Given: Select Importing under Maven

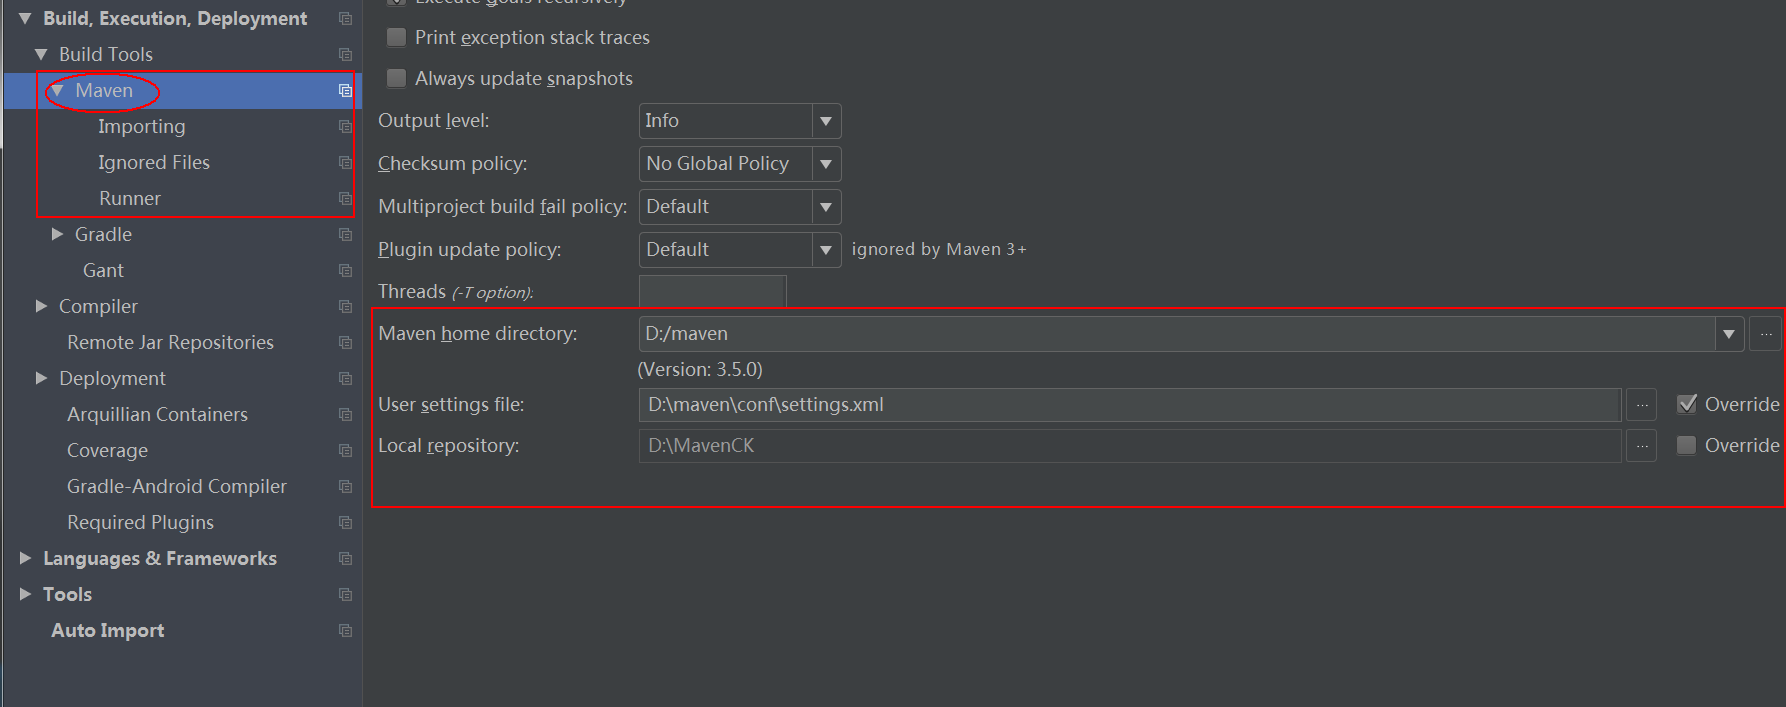Looking at the screenshot, I should pos(141,127).
